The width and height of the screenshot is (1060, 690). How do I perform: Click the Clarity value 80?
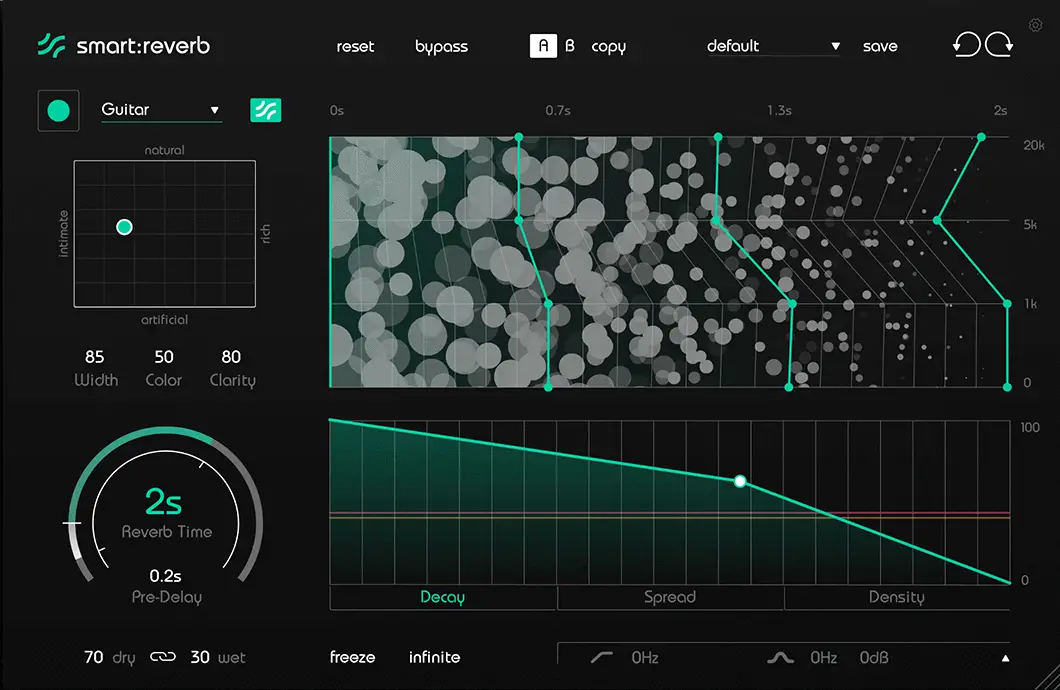pyautogui.click(x=231, y=357)
